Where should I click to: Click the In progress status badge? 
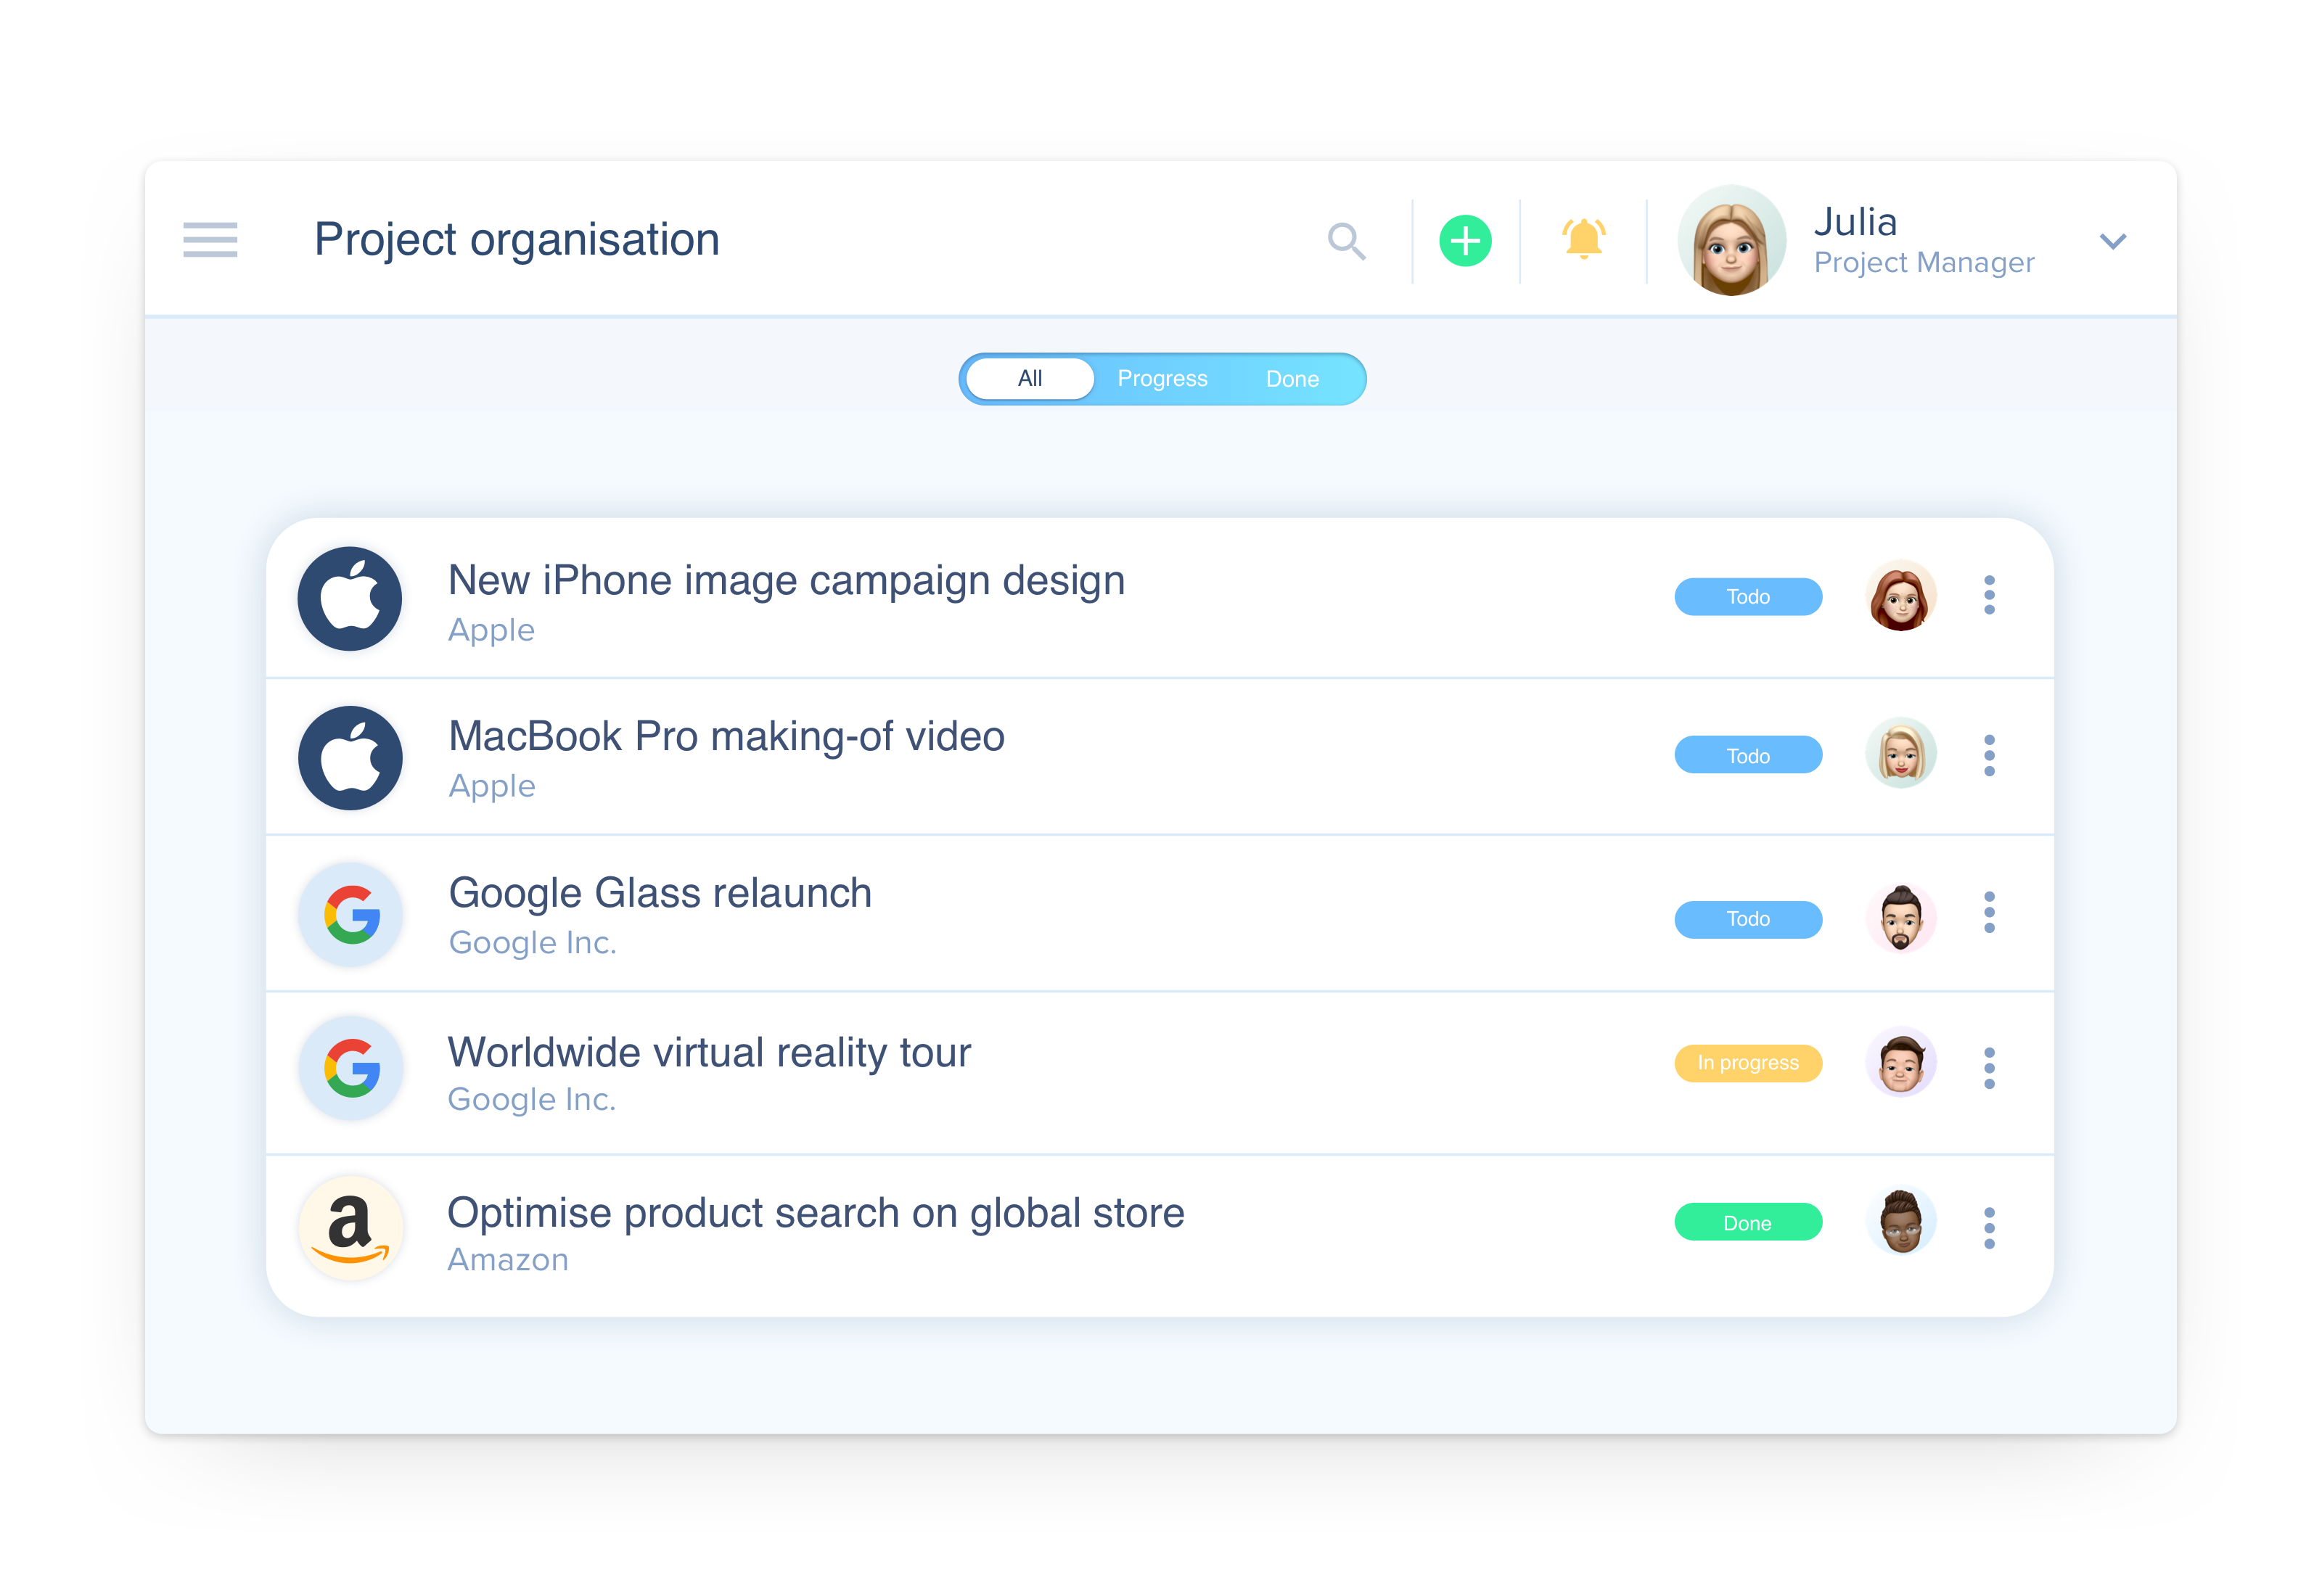coord(1748,1062)
